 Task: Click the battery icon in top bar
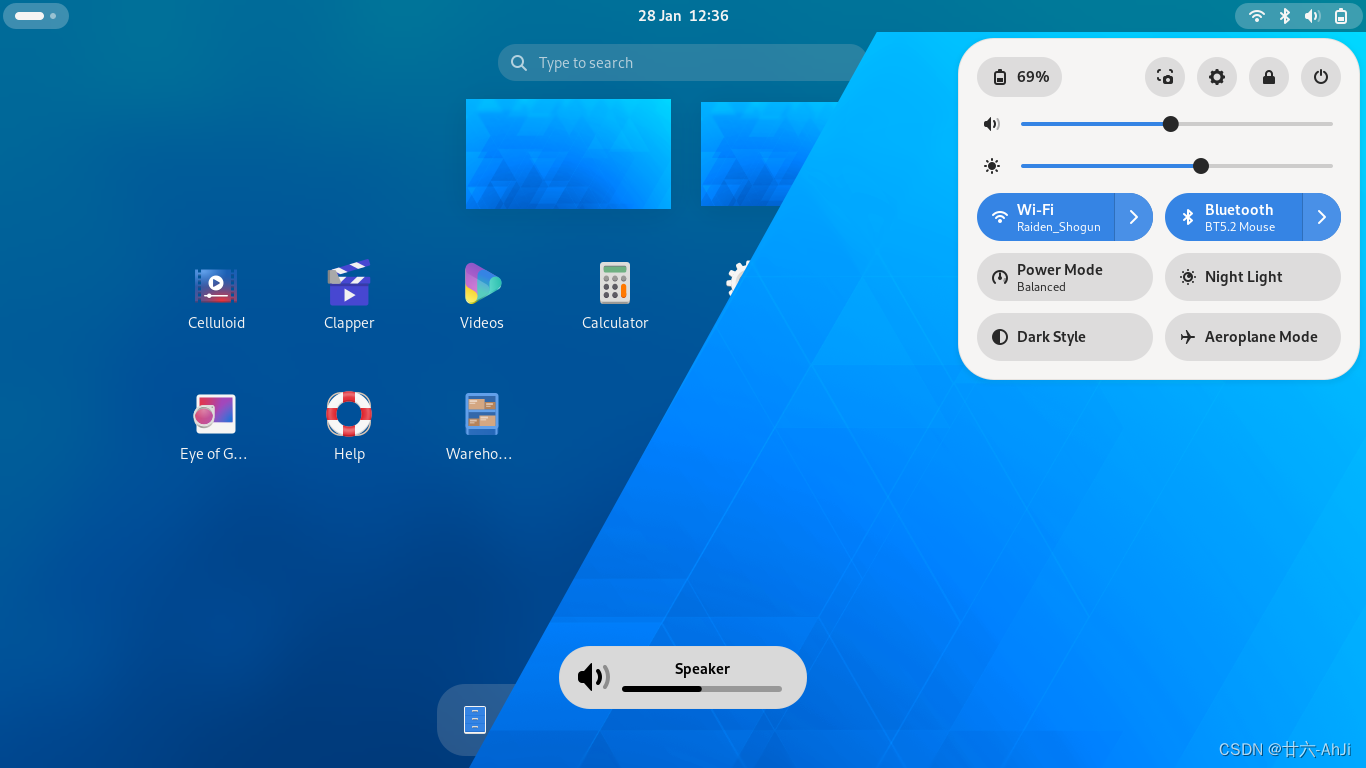[x=1341, y=16]
